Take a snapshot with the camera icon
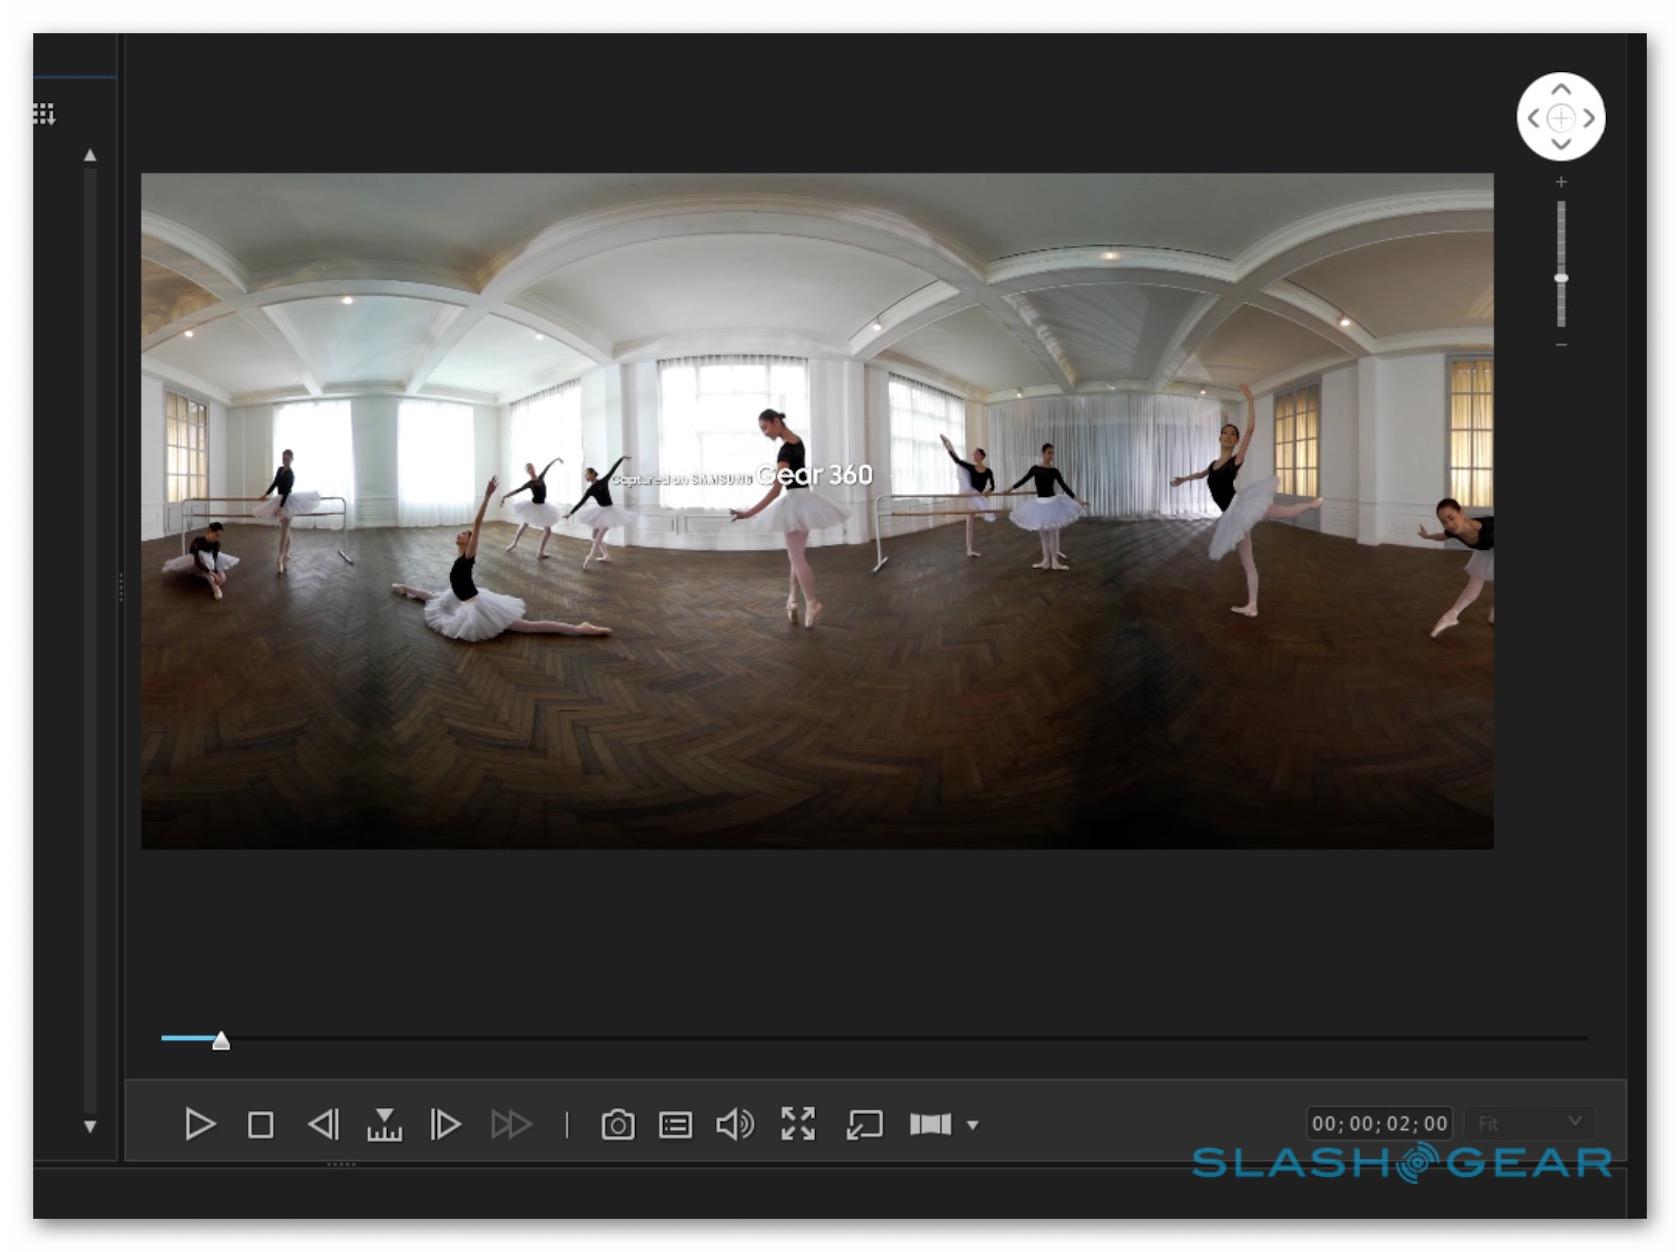Viewport: 1680px width, 1252px height. click(x=617, y=1125)
